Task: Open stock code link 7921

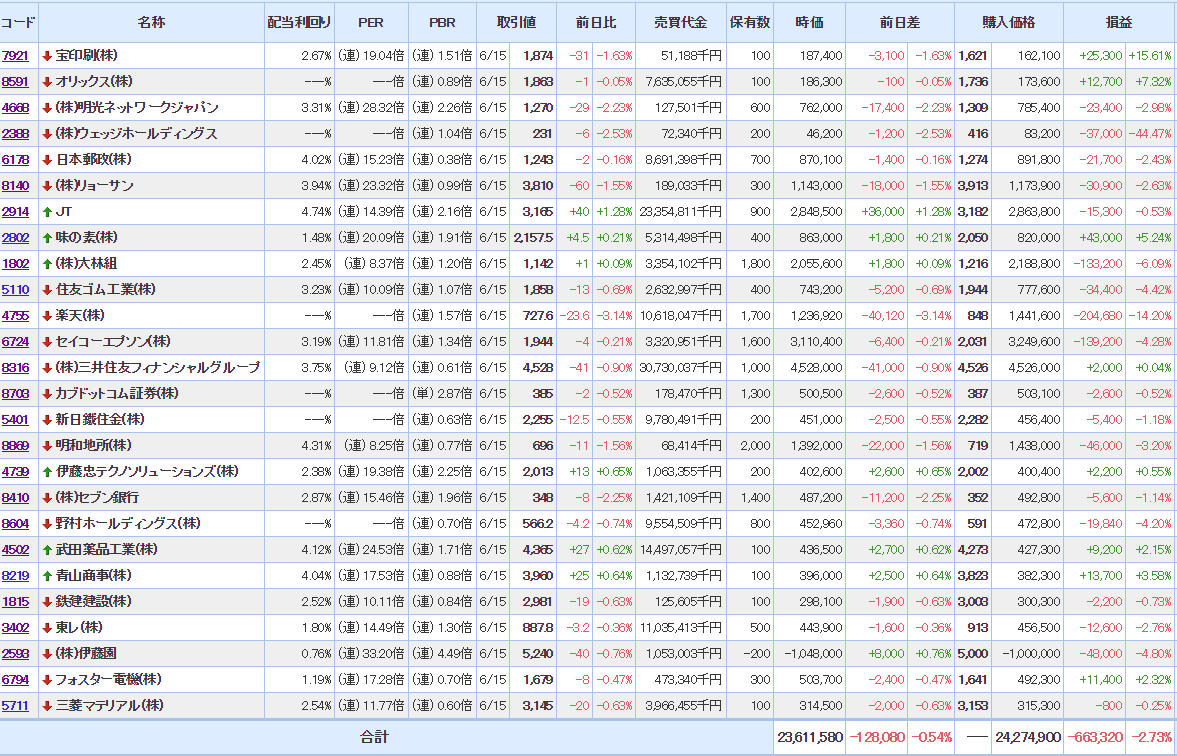Action: pos(16,56)
